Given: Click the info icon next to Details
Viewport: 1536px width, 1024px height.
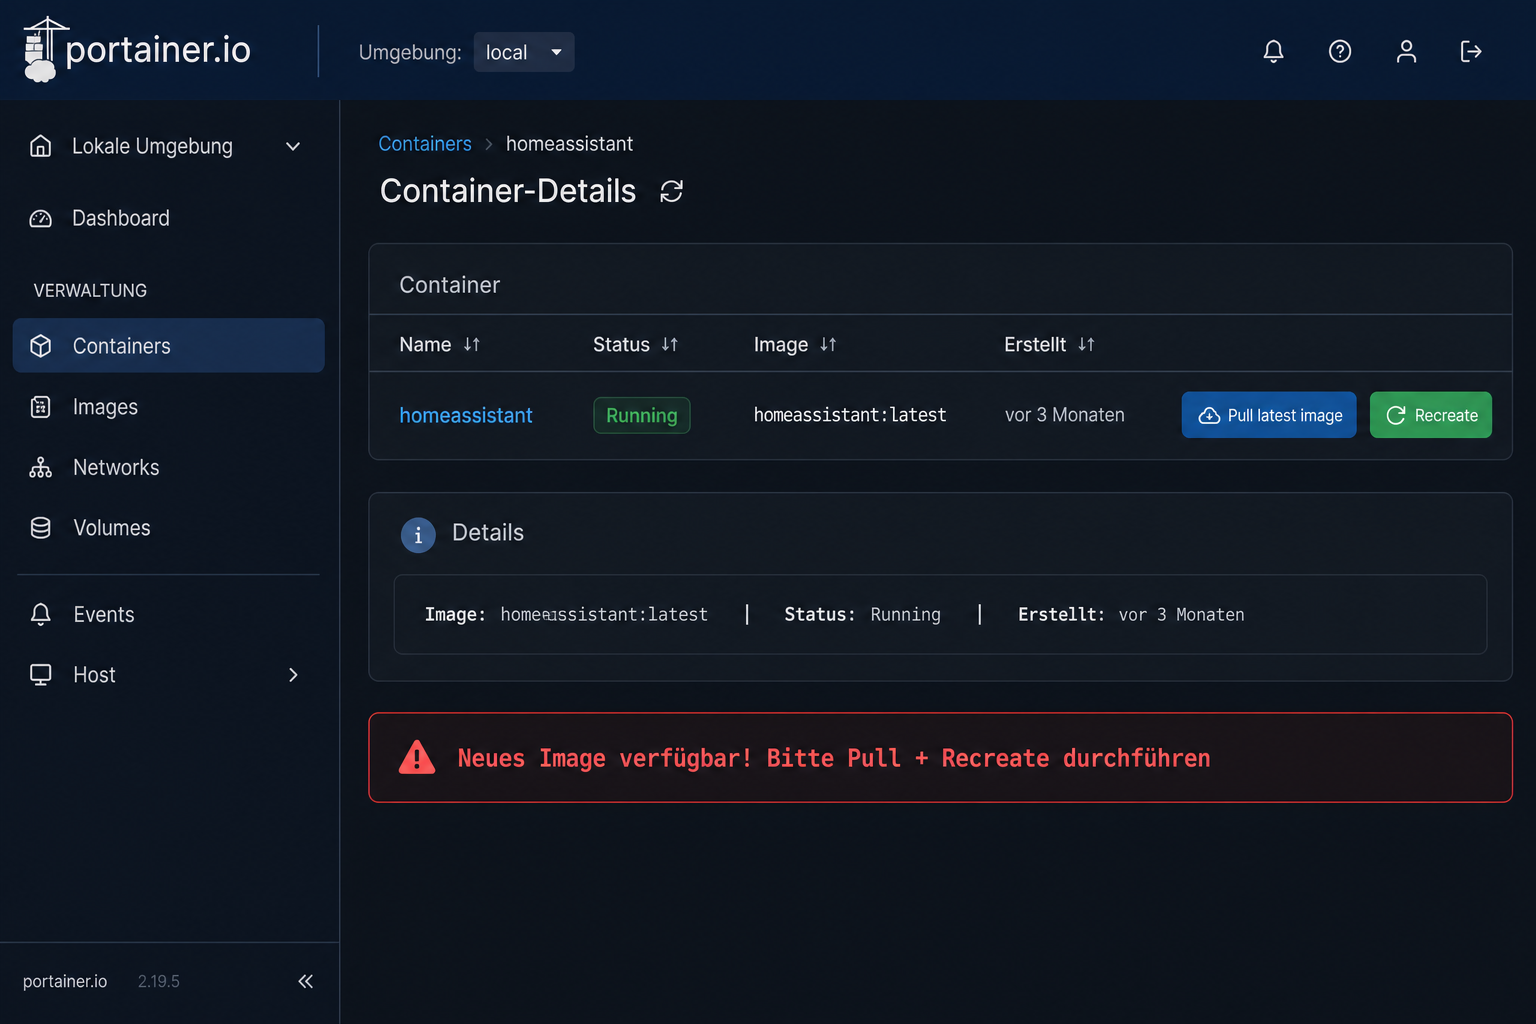Looking at the screenshot, I should [x=418, y=535].
